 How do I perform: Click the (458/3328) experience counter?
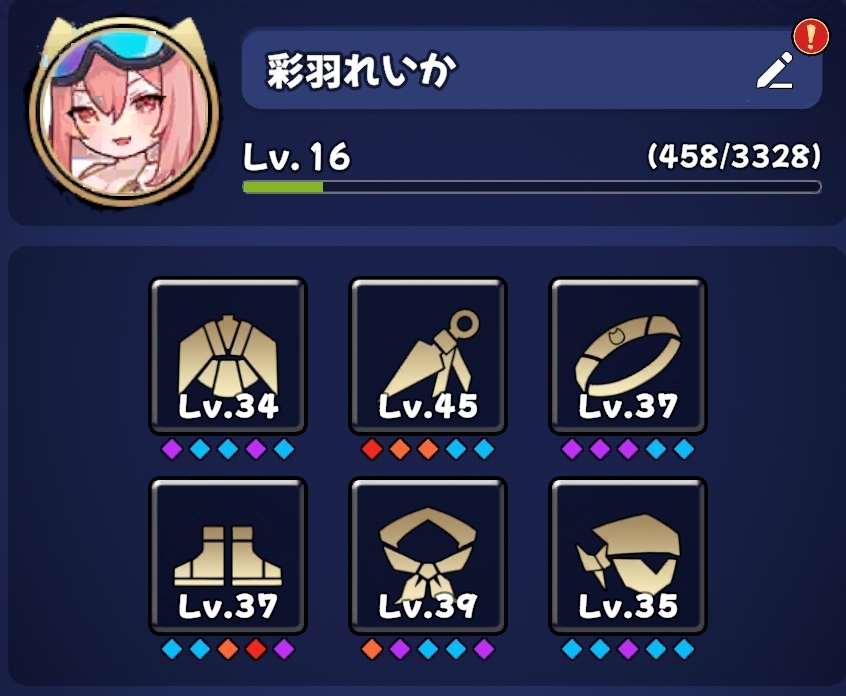[x=734, y=156]
